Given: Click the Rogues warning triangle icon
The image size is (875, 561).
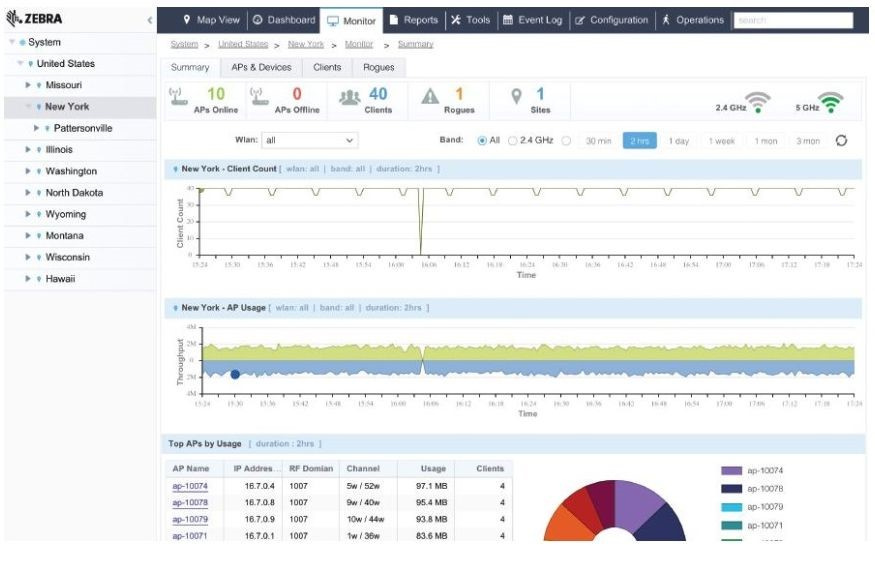Looking at the screenshot, I should [x=430, y=97].
